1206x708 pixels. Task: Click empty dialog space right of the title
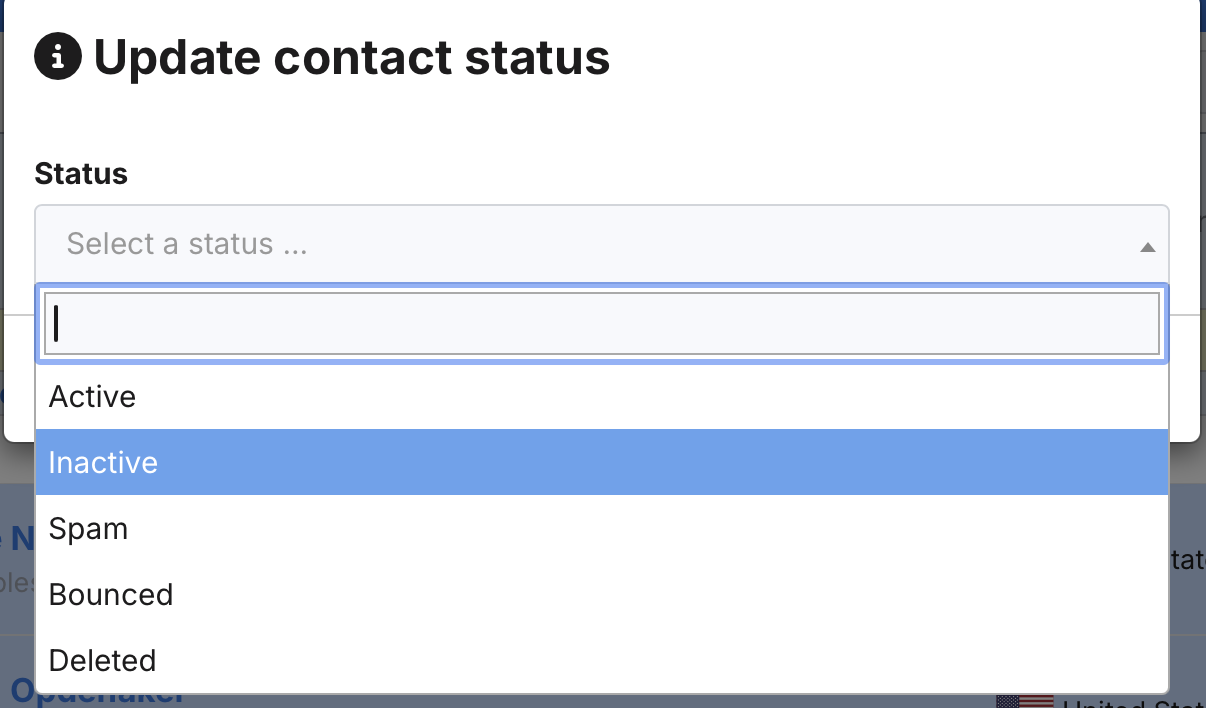(900, 58)
